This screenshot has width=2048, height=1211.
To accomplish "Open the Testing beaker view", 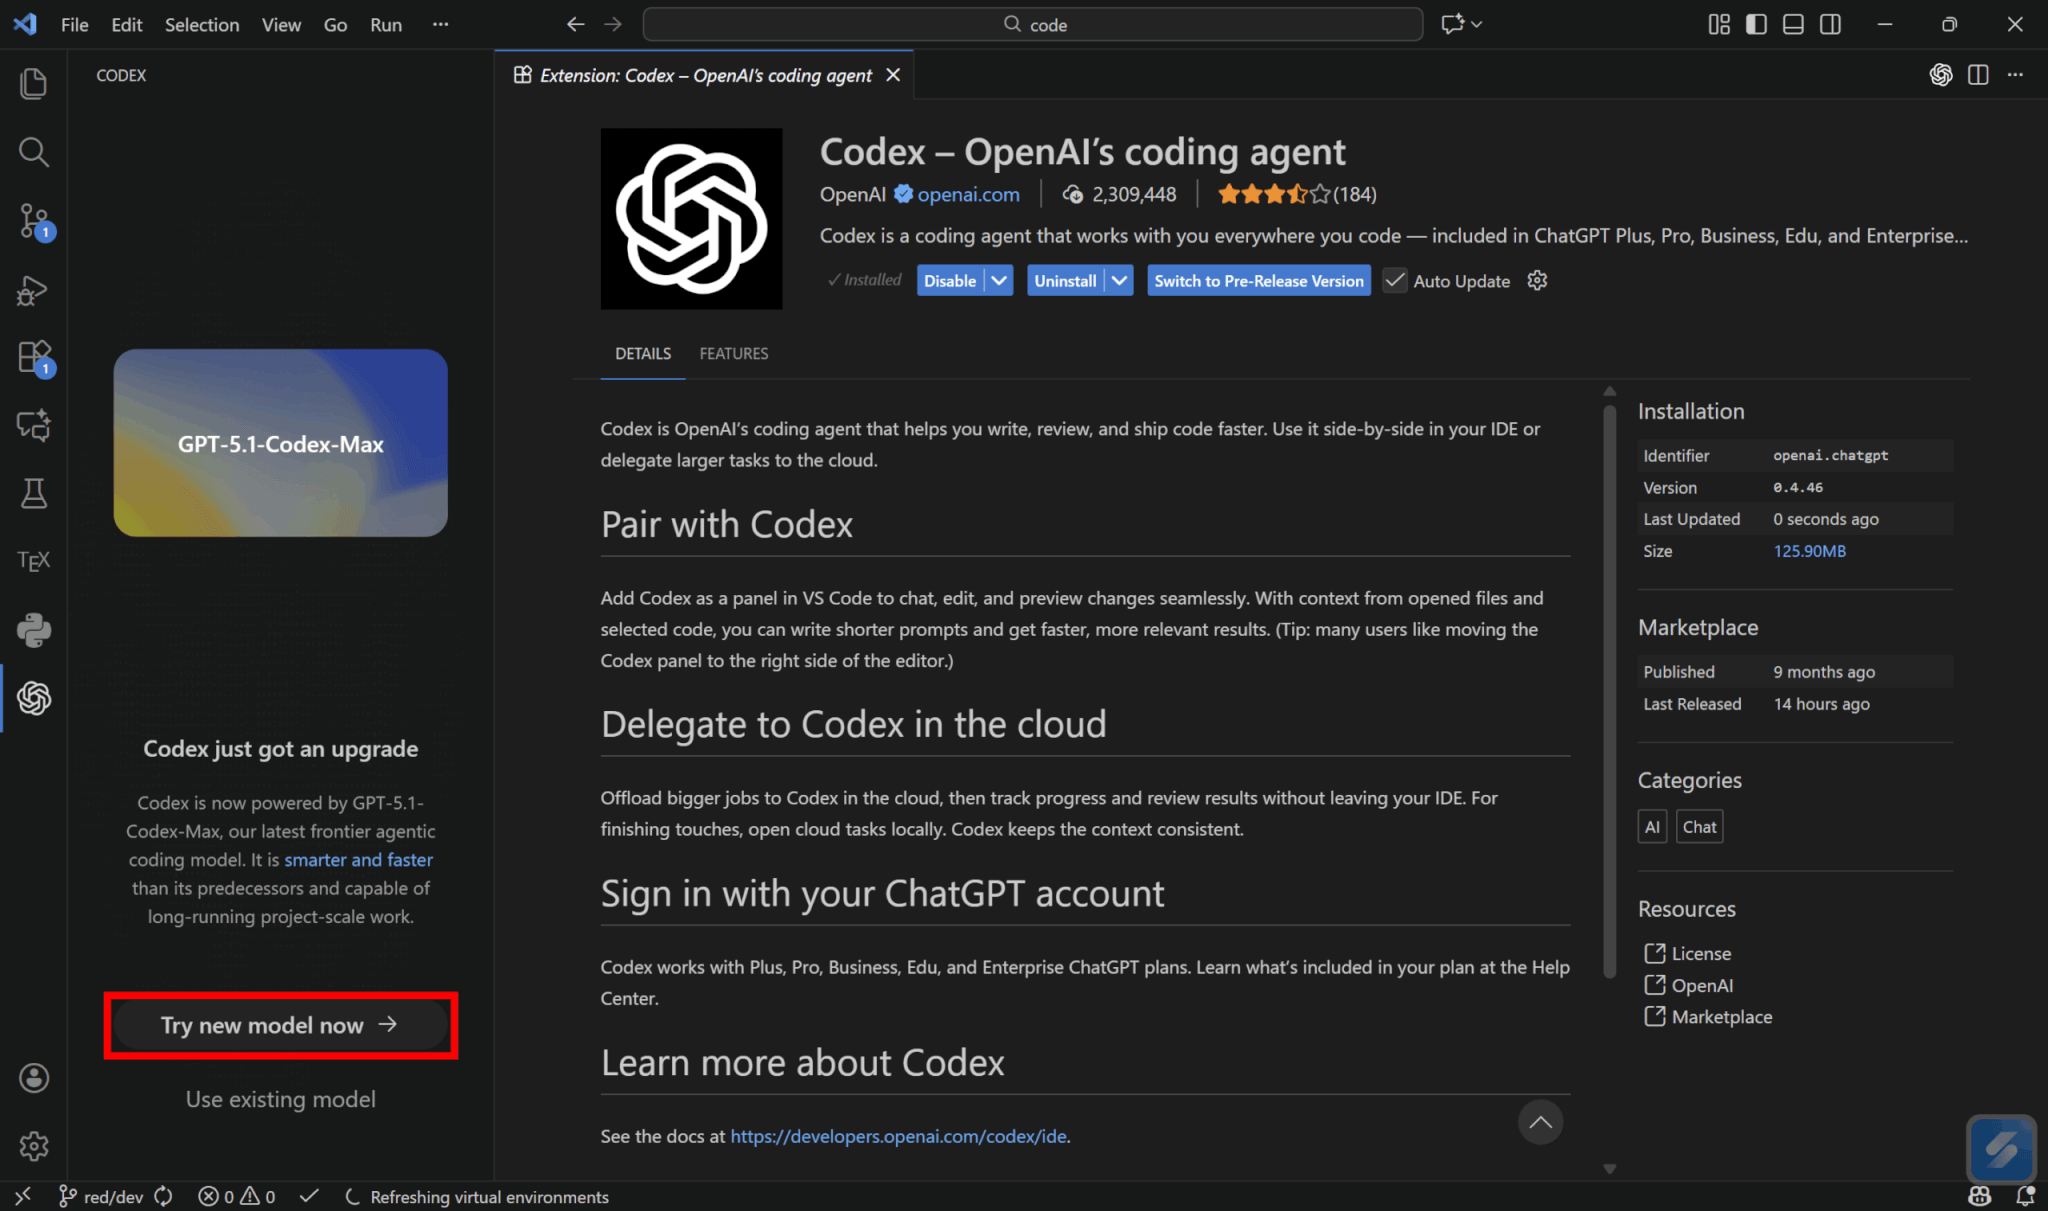I will 33,493.
